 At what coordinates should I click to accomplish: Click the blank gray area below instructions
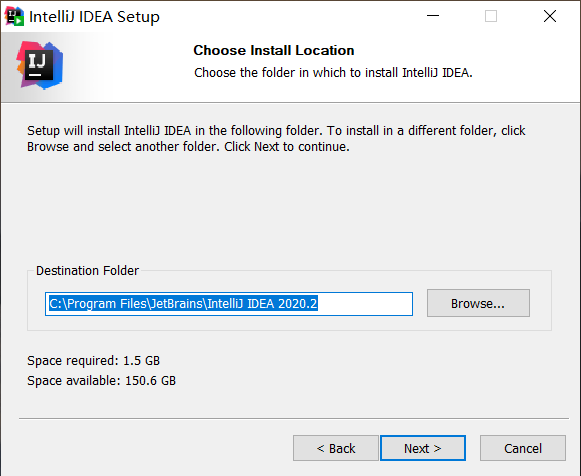point(289,207)
